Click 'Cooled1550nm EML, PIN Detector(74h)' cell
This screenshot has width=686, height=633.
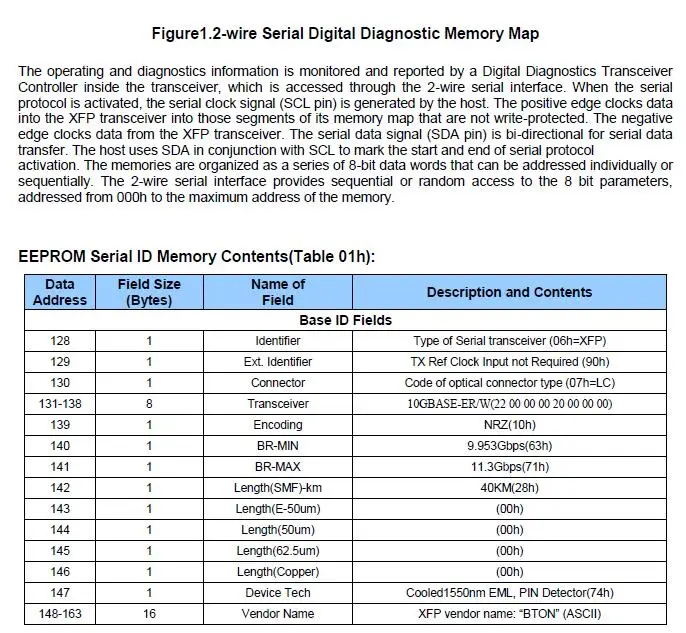(509, 593)
